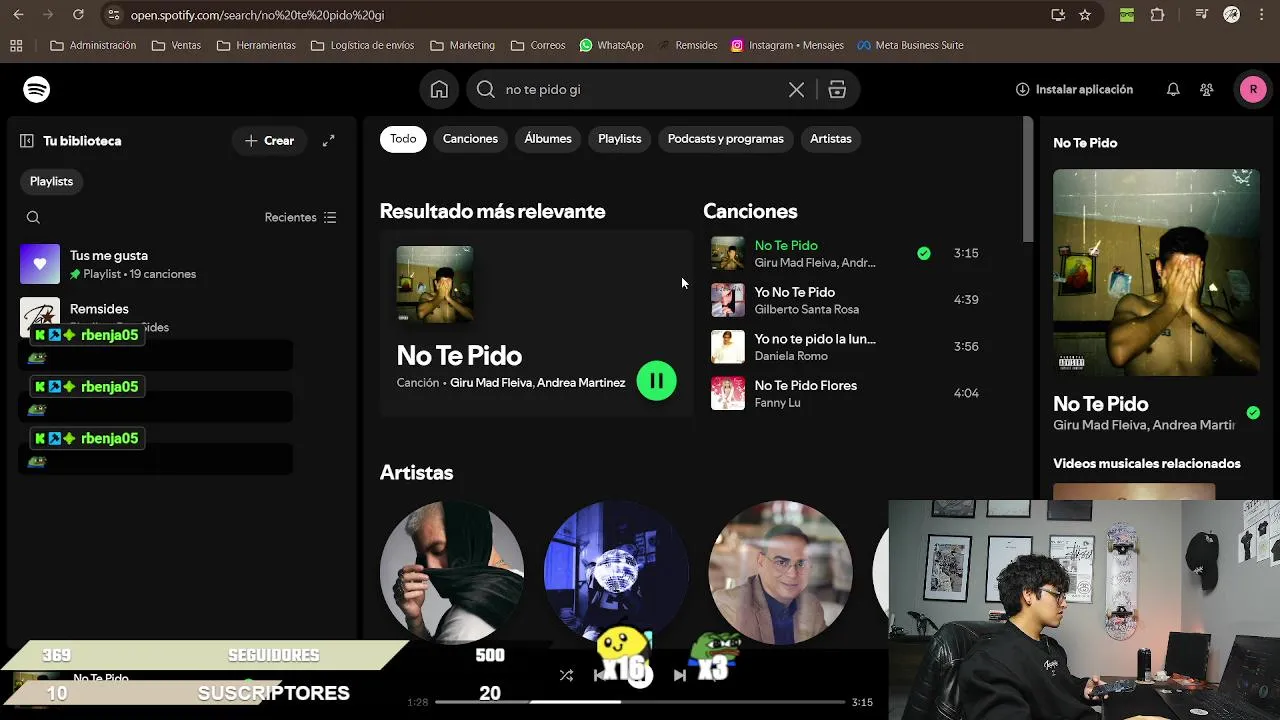Open the Recientes sort menu
The width and height of the screenshot is (1280, 720).
pyautogui.click(x=300, y=217)
